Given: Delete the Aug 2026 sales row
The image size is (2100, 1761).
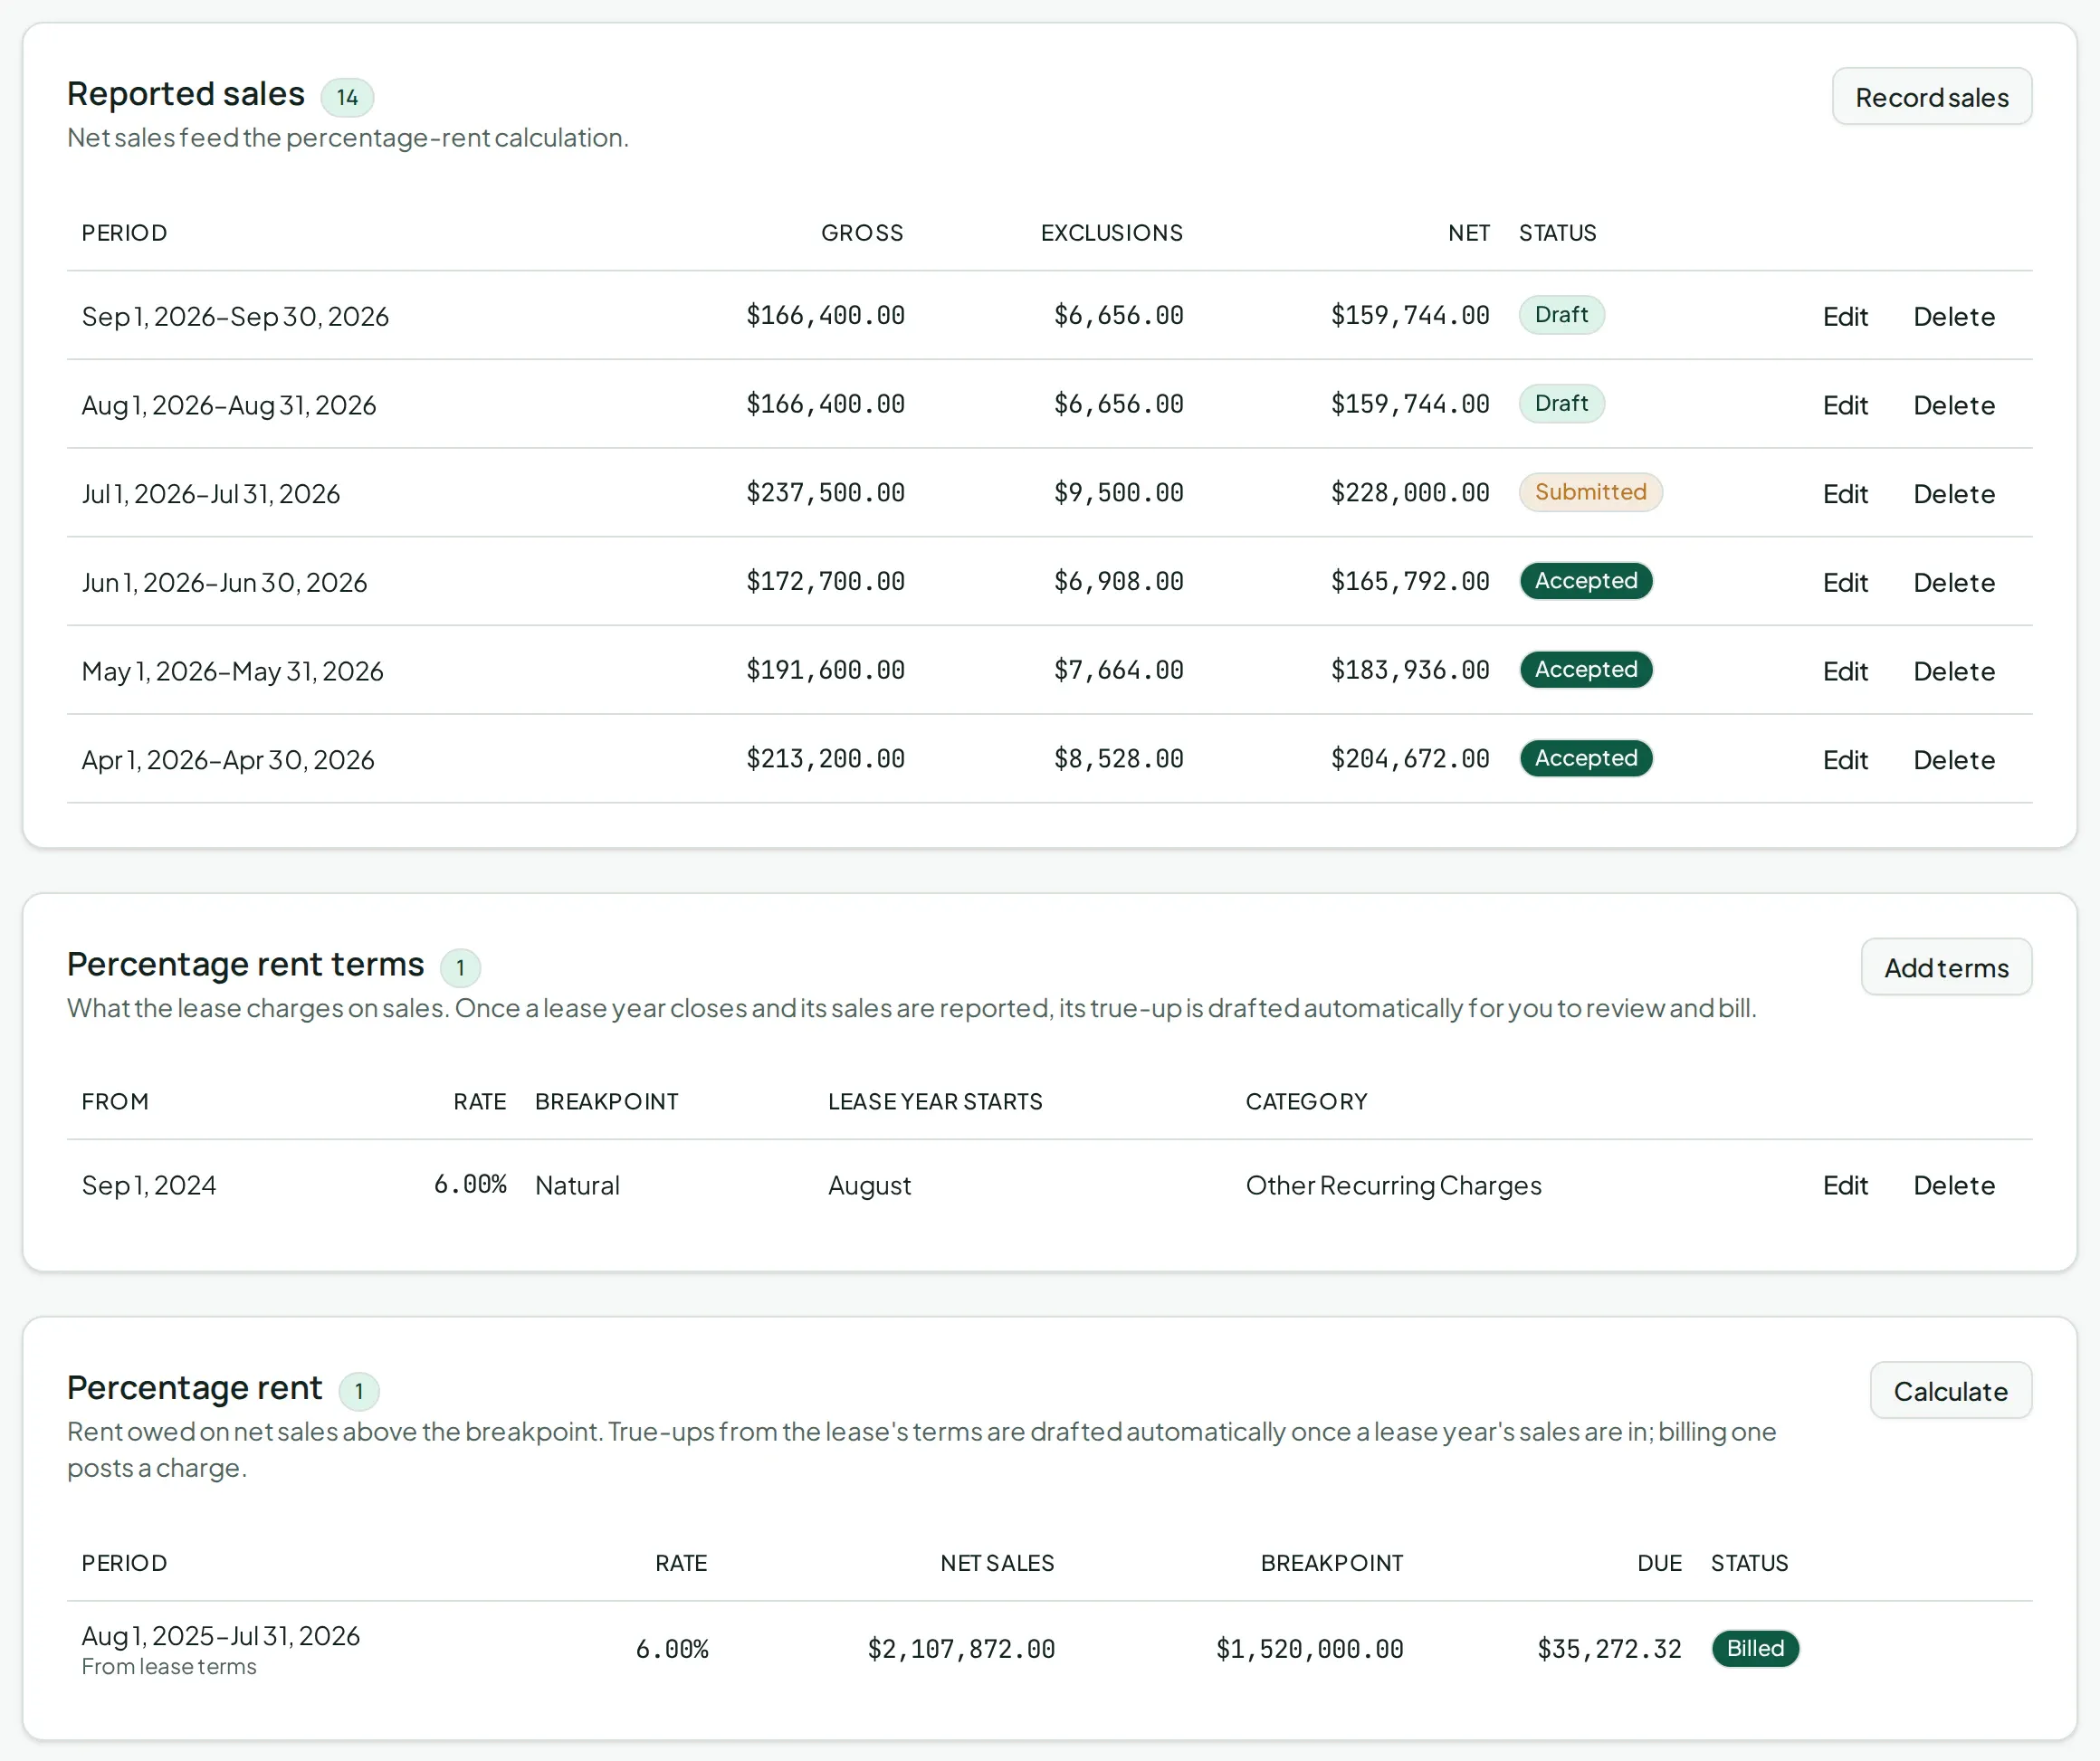Looking at the screenshot, I should pyautogui.click(x=1954, y=405).
